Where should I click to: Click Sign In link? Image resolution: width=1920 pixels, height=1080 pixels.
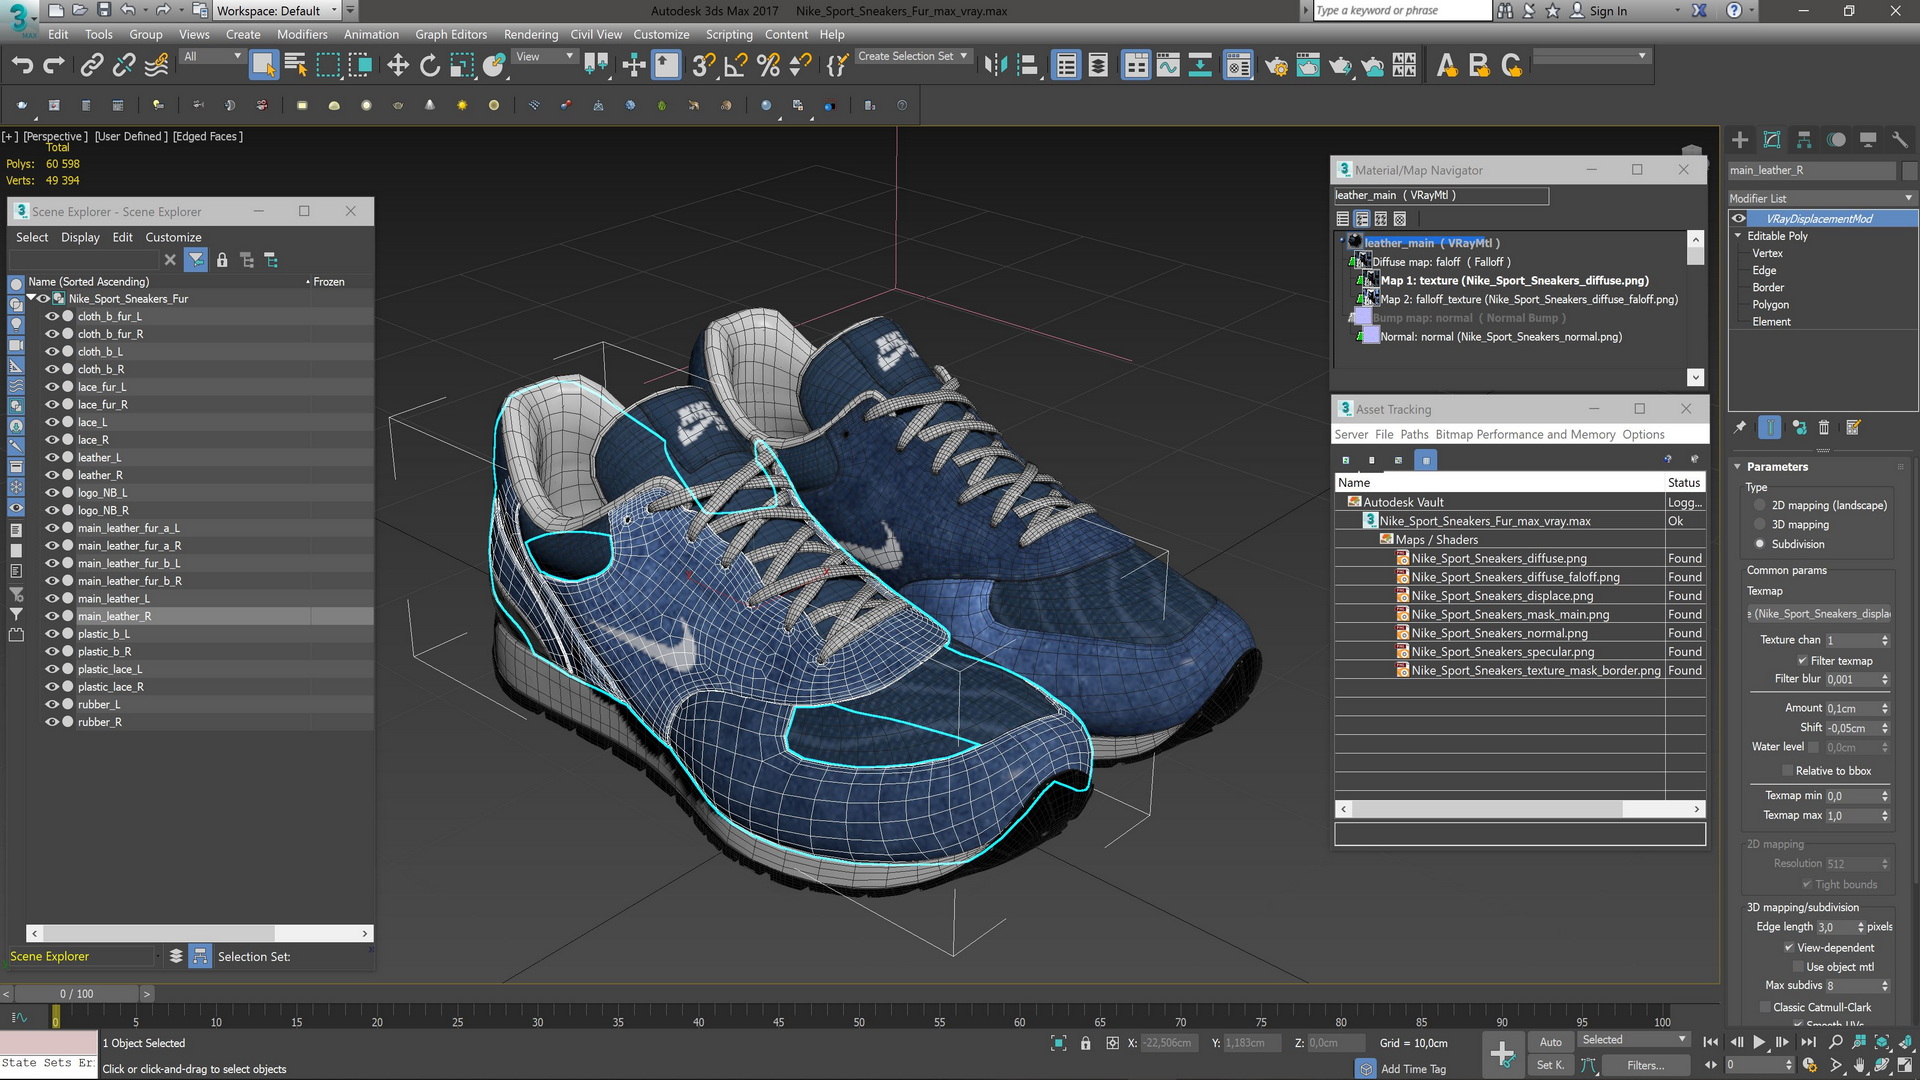click(x=1608, y=11)
